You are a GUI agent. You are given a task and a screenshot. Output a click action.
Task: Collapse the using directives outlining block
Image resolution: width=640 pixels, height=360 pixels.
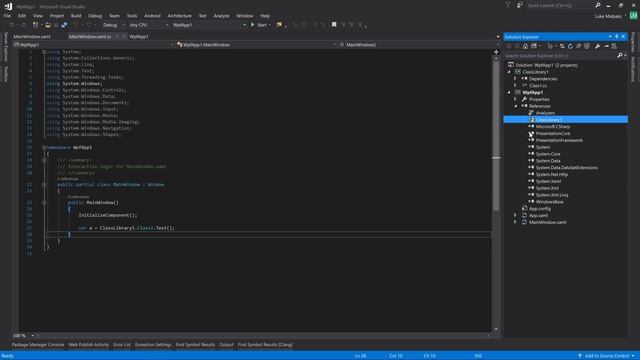coord(44,52)
